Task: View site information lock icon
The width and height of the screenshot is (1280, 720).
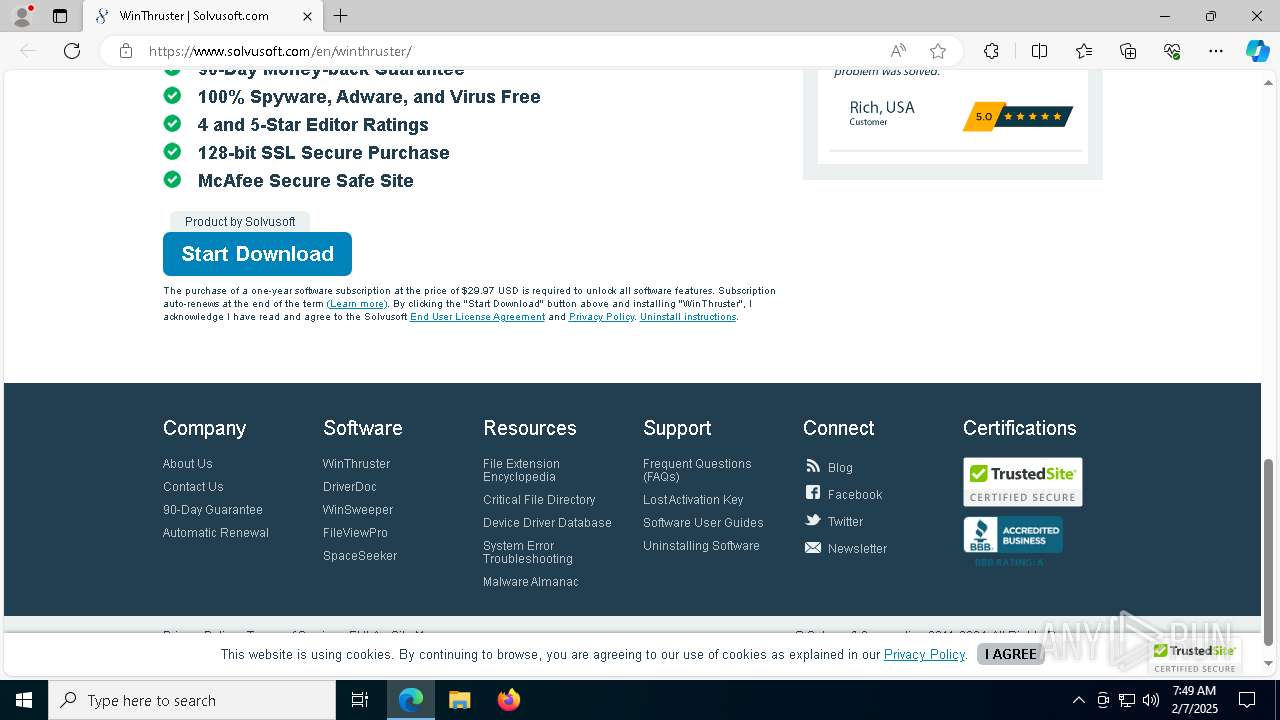Action: click(126, 51)
